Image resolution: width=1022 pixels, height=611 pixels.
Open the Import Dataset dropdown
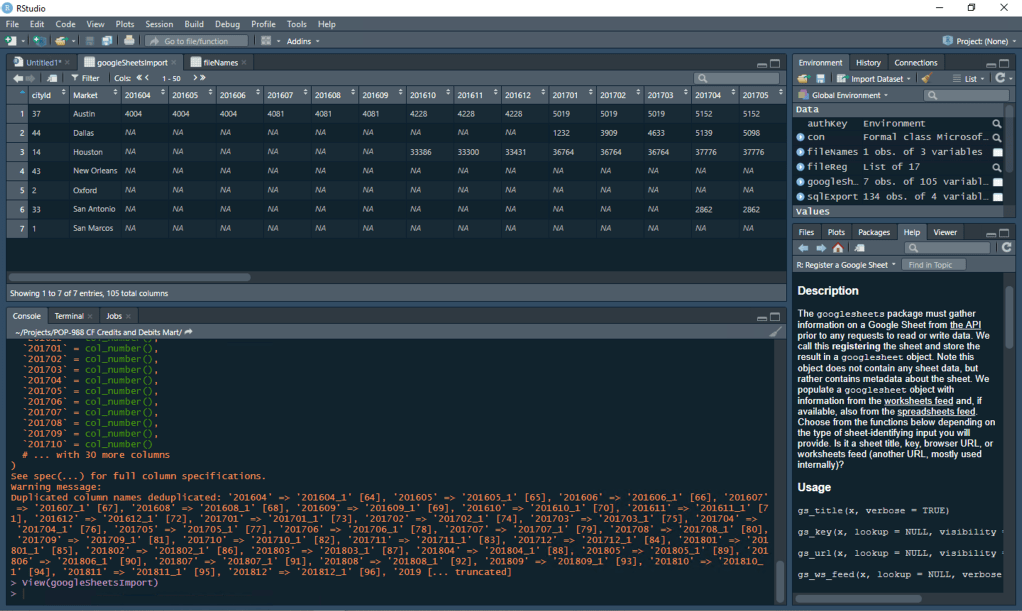[875, 78]
